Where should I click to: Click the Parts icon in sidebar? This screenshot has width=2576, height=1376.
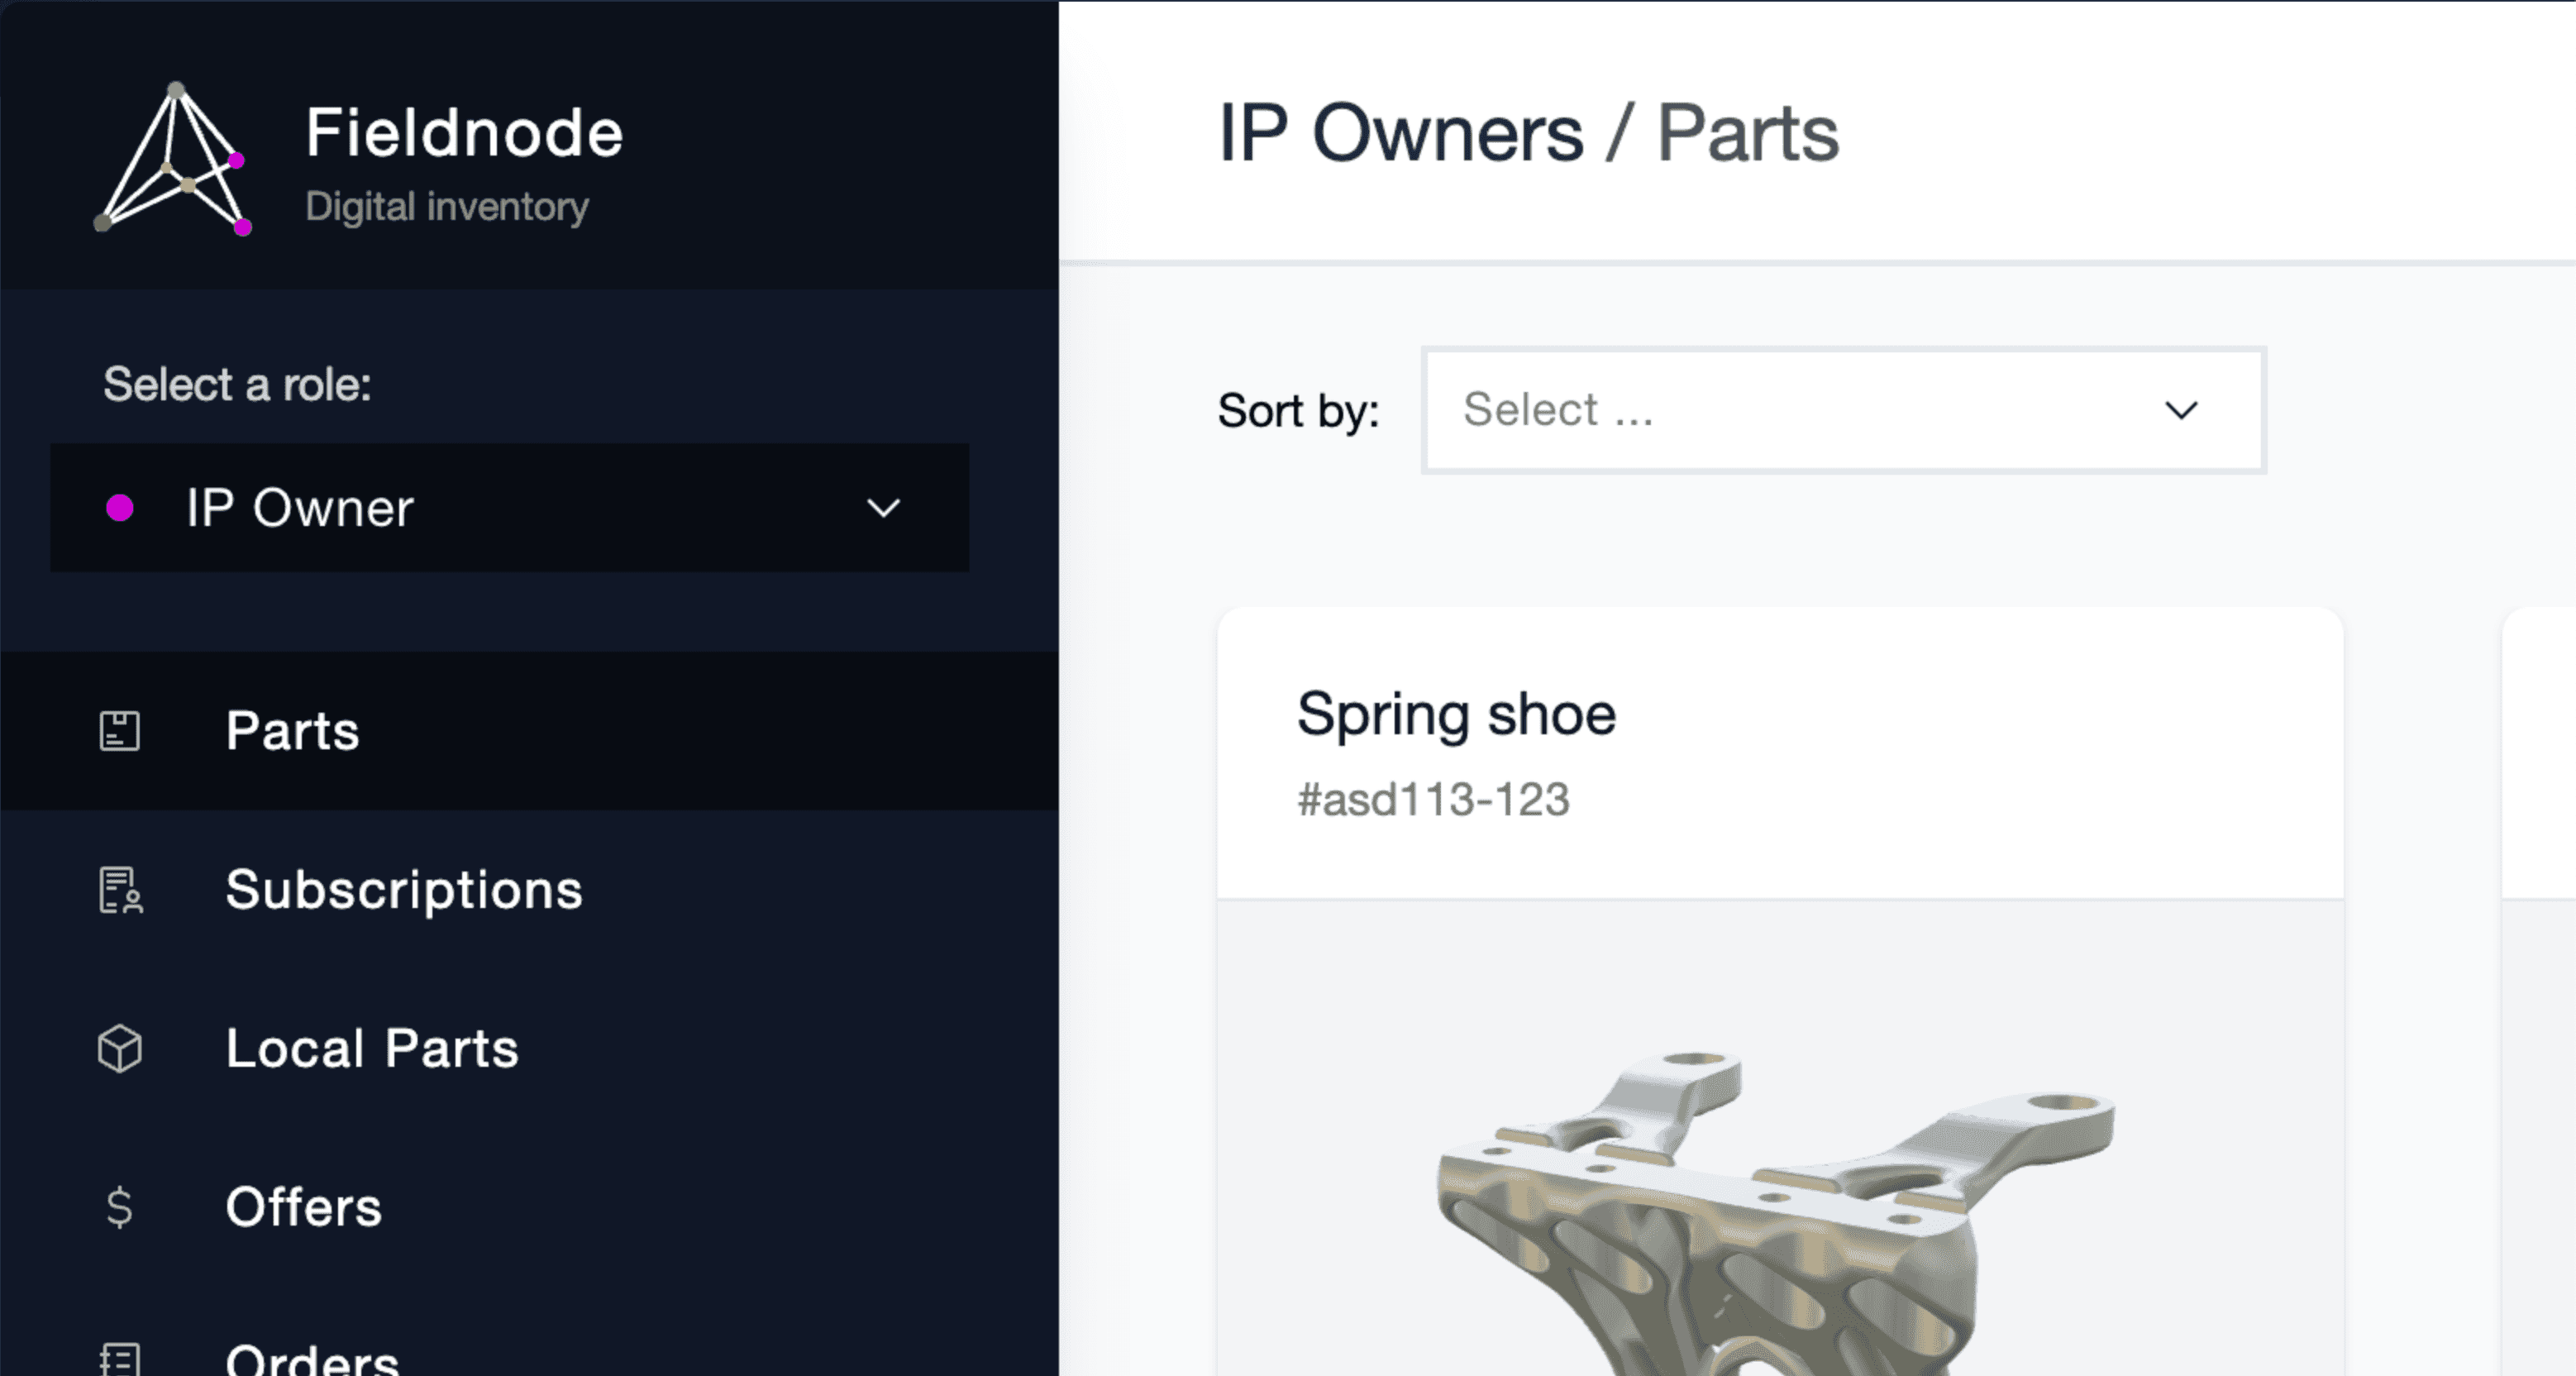click(120, 731)
